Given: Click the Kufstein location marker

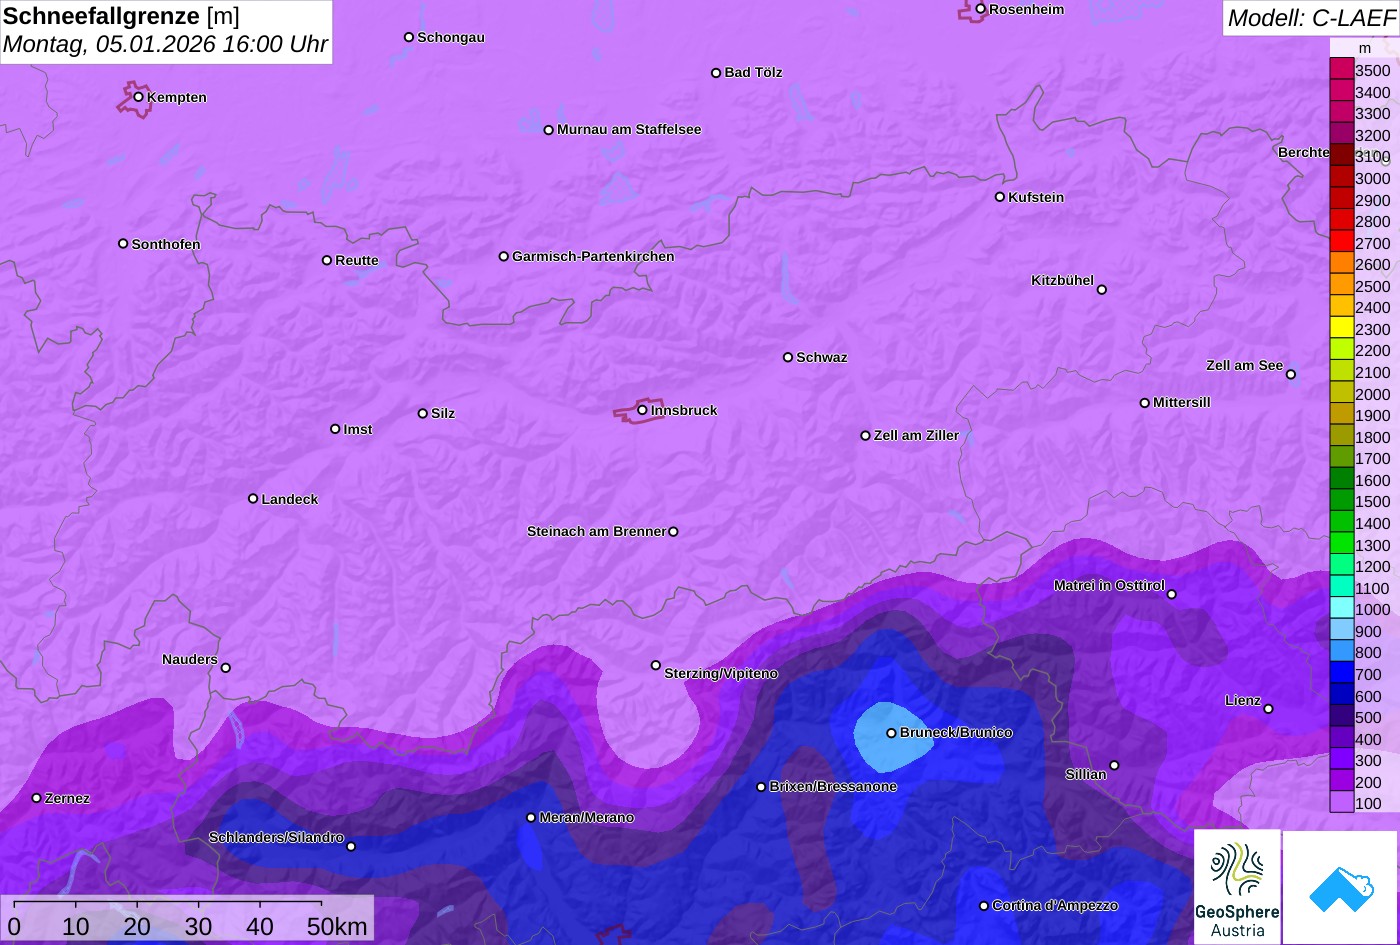Looking at the screenshot, I should [x=999, y=197].
